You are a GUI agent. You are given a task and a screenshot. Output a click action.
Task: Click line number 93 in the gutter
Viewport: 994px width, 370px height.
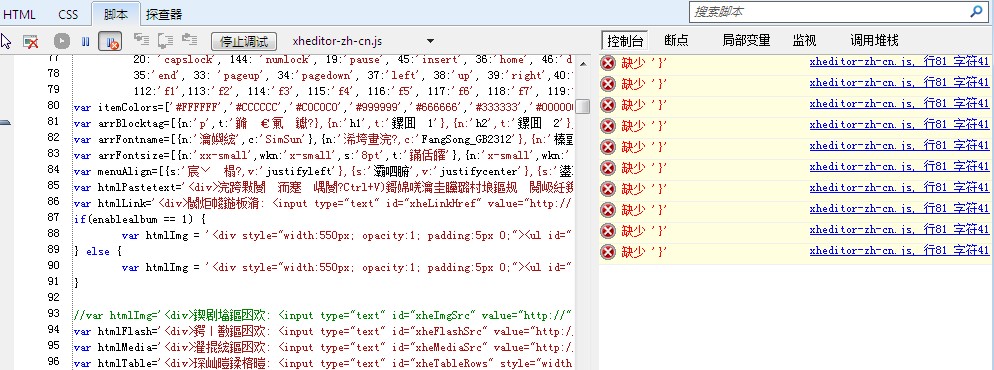(53, 314)
